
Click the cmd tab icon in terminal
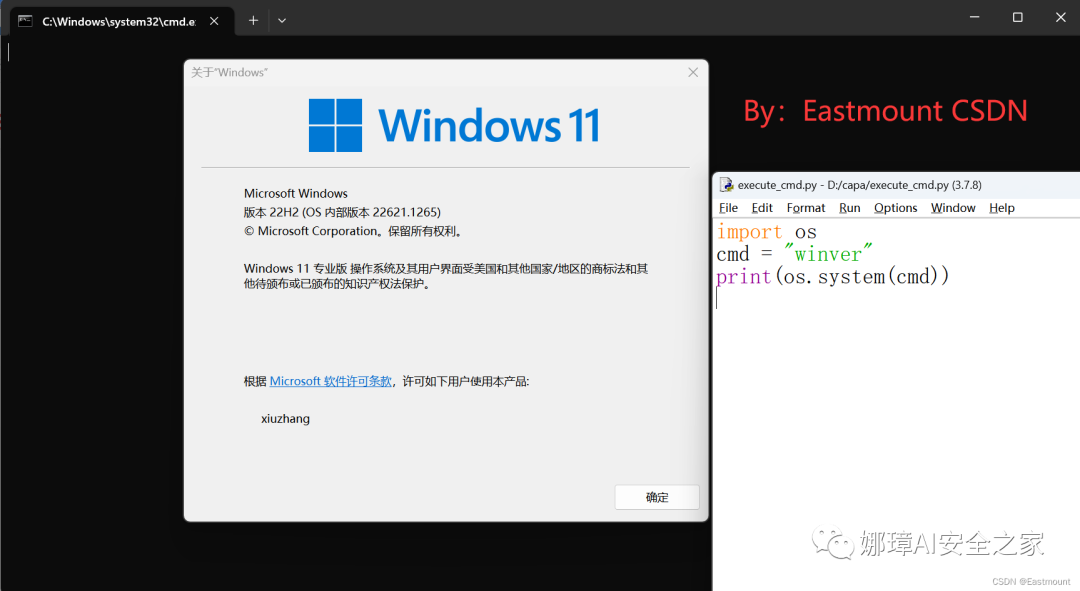point(25,21)
